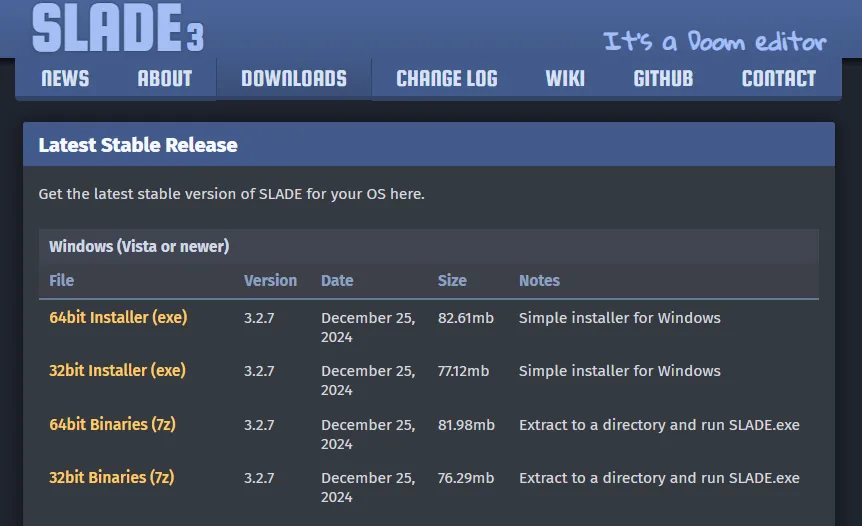Download the 64bit Binaries (7z)
Viewport: 862px width, 526px height.
click(x=112, y=424)
